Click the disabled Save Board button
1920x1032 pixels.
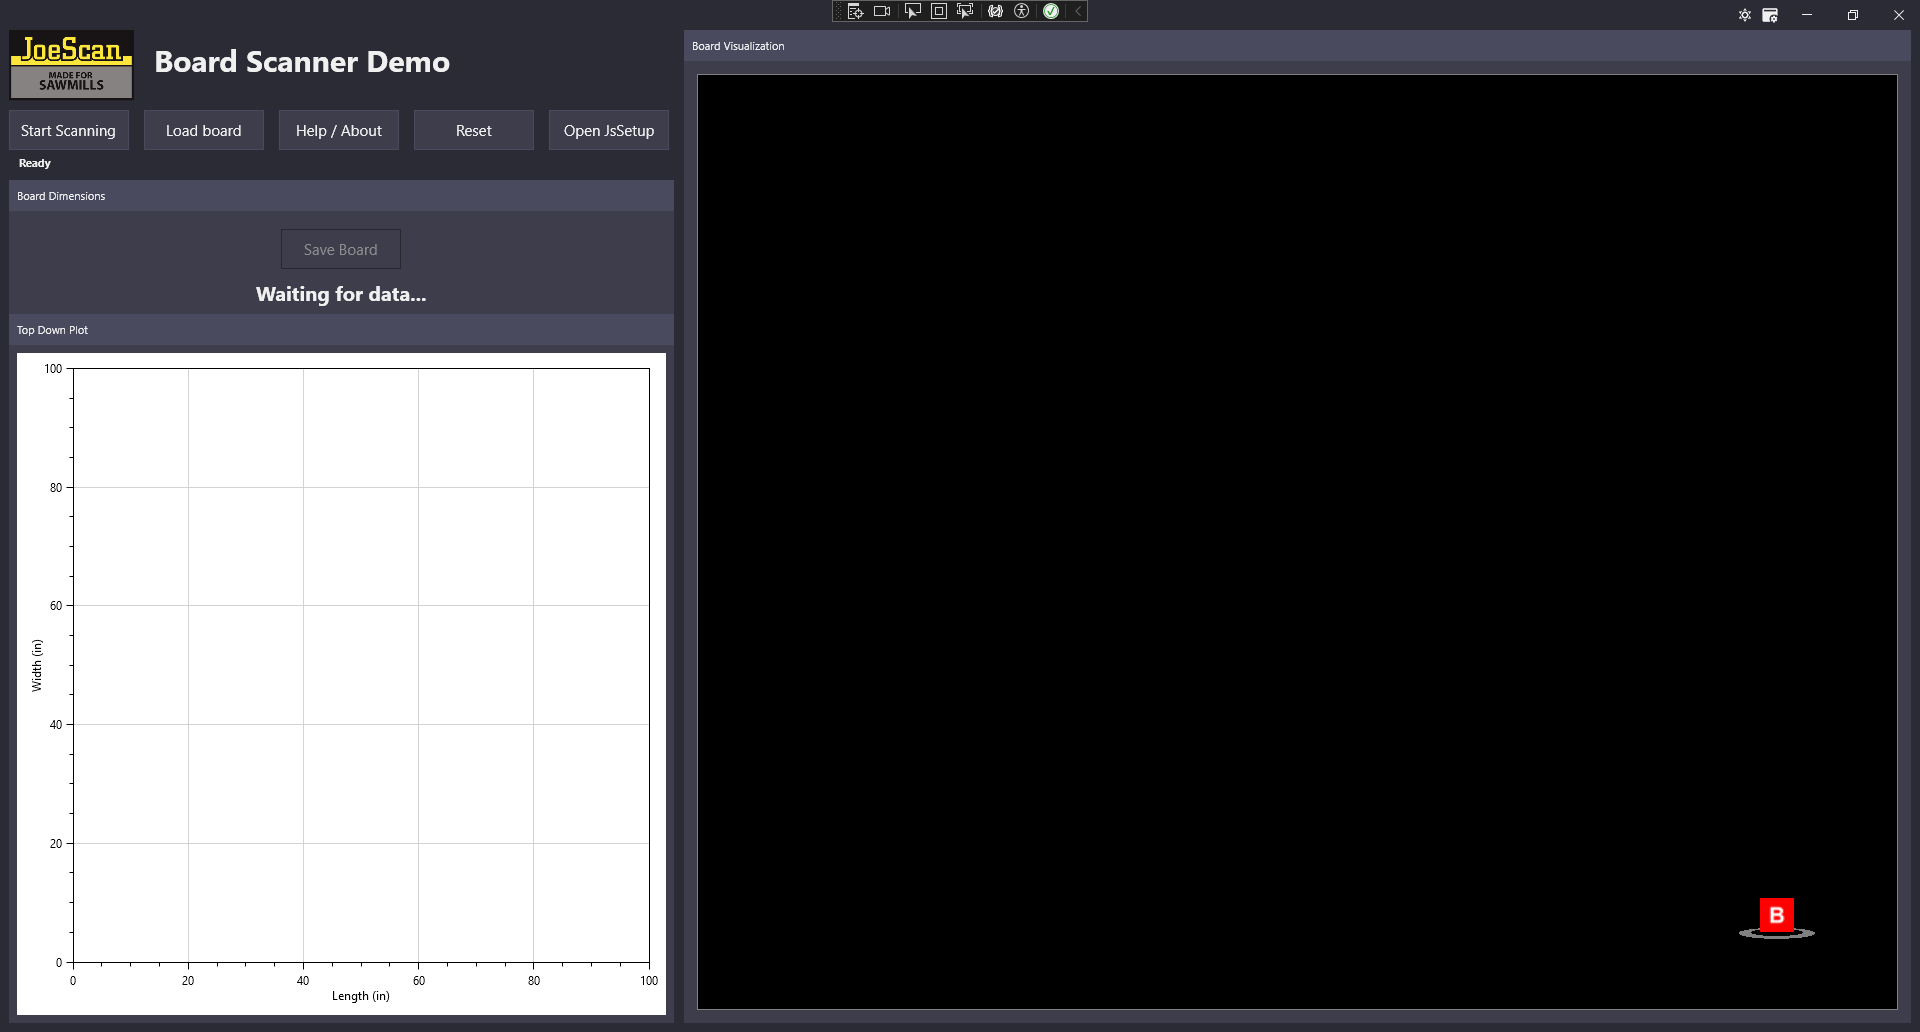(340, 249)
